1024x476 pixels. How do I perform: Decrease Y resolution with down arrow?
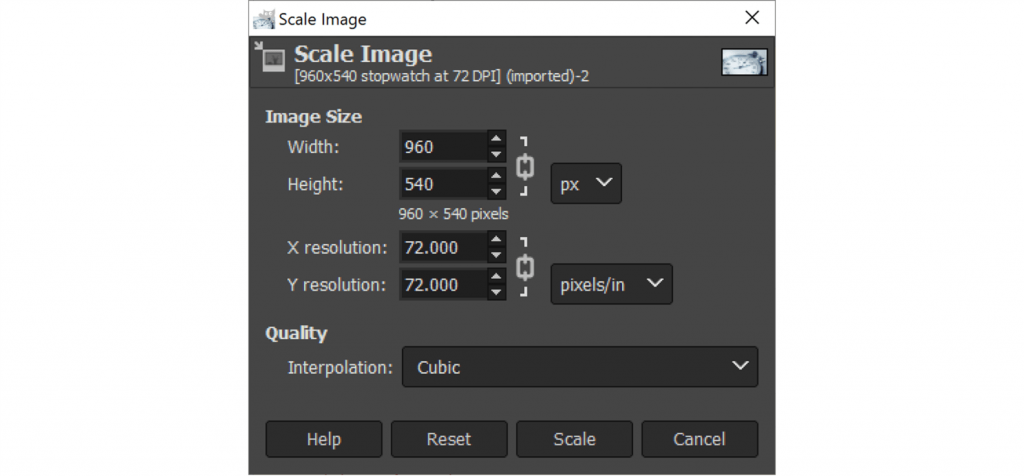tap(496, 292)
